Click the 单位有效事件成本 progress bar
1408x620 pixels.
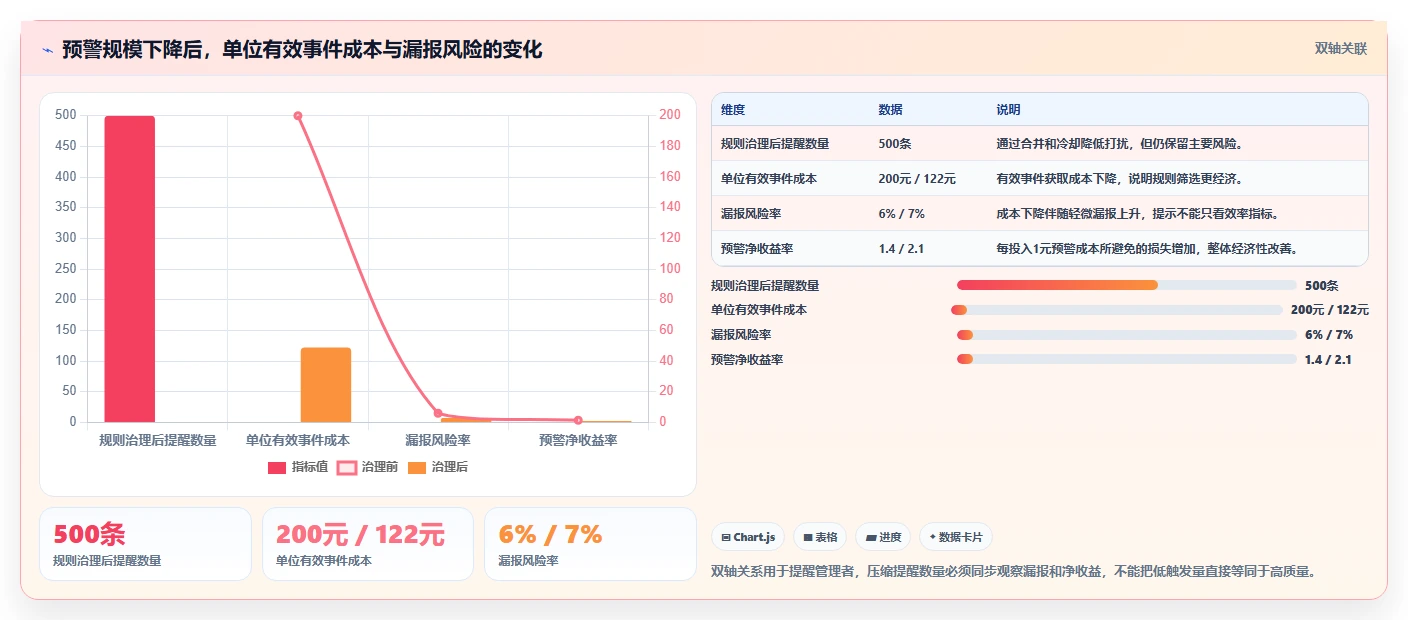pos(1117,310)
